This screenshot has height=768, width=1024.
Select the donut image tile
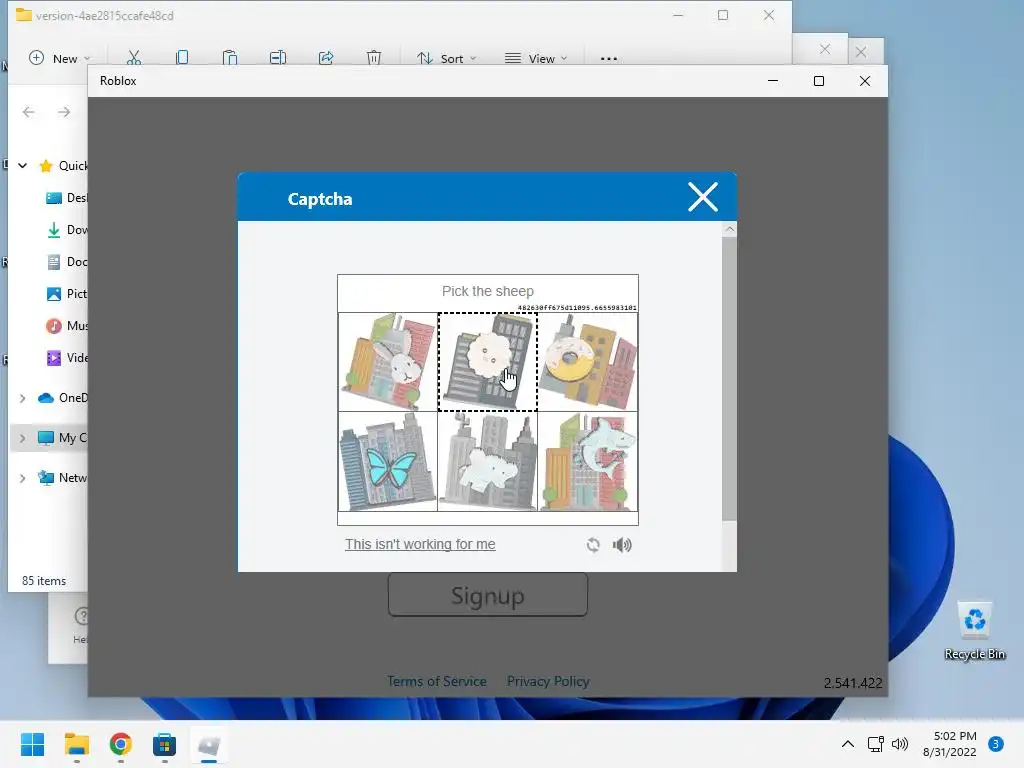tap(588, 362)
